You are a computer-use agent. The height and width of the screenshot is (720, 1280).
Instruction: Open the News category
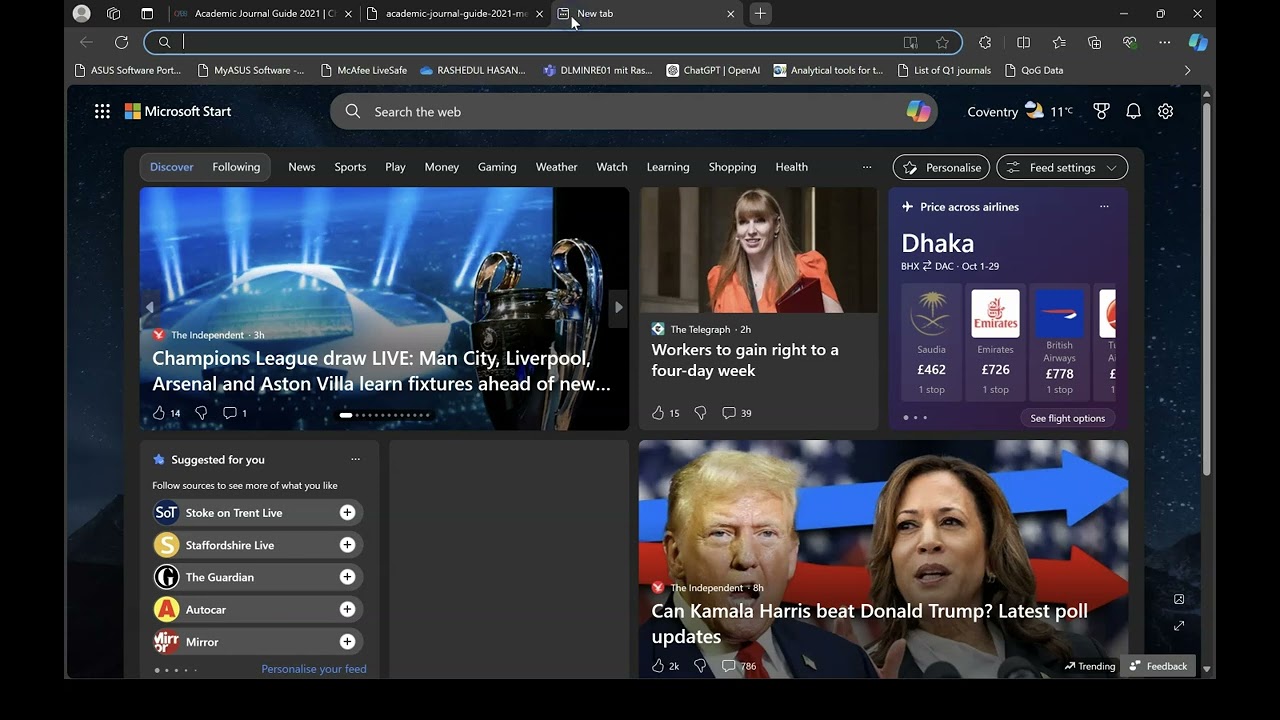point(302,167)
